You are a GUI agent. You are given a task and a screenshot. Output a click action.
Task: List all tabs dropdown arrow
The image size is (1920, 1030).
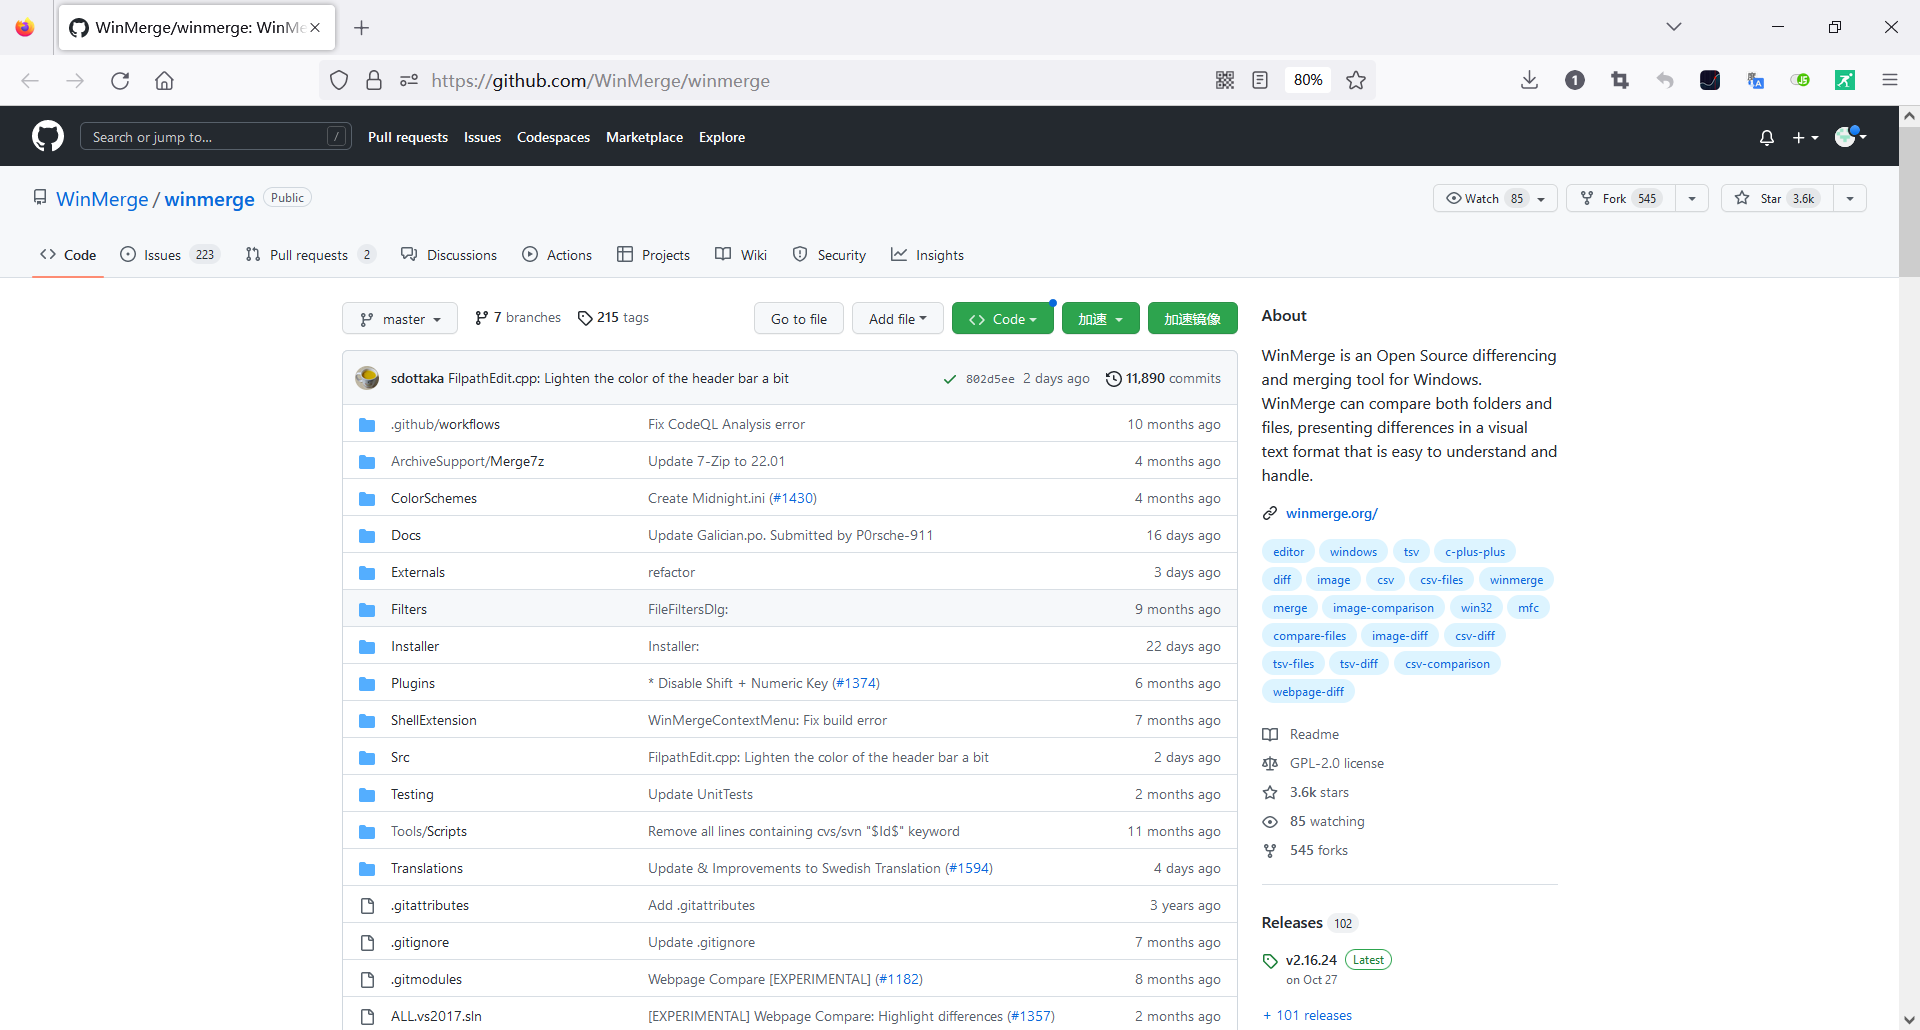(x=1674, y=27)
